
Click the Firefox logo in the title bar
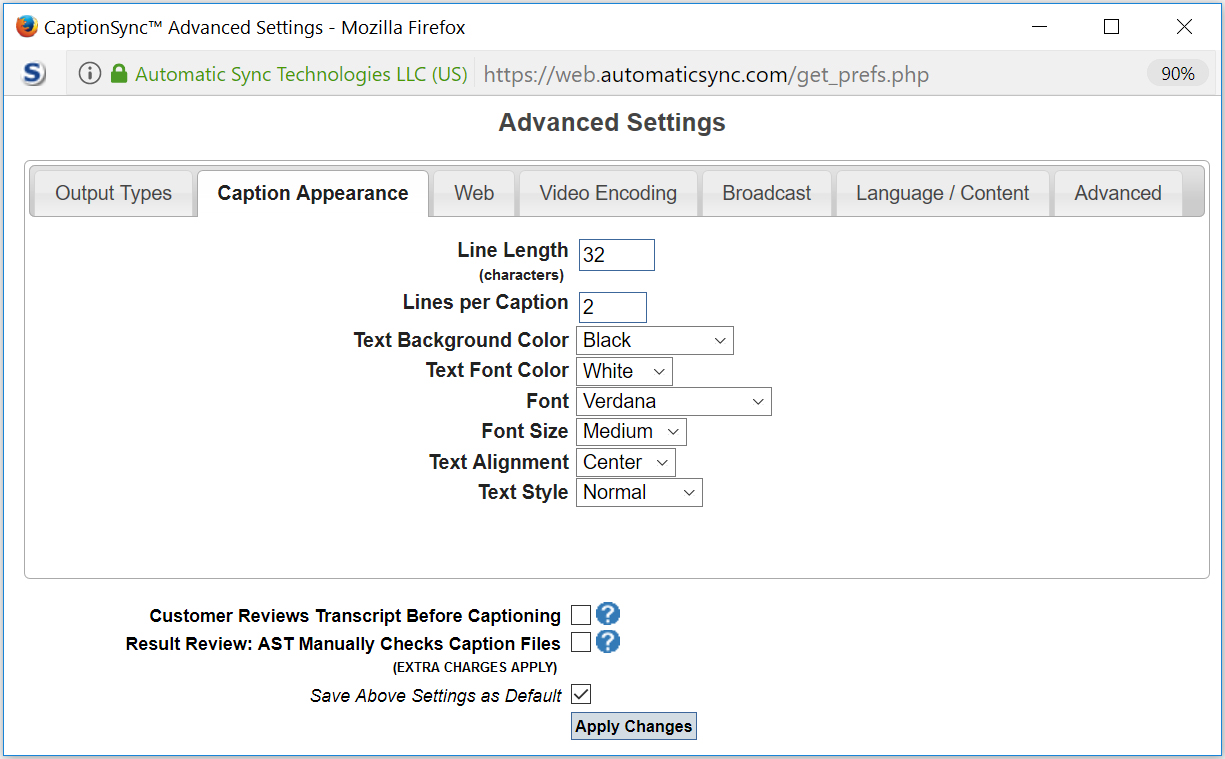(x=26, y=27)
